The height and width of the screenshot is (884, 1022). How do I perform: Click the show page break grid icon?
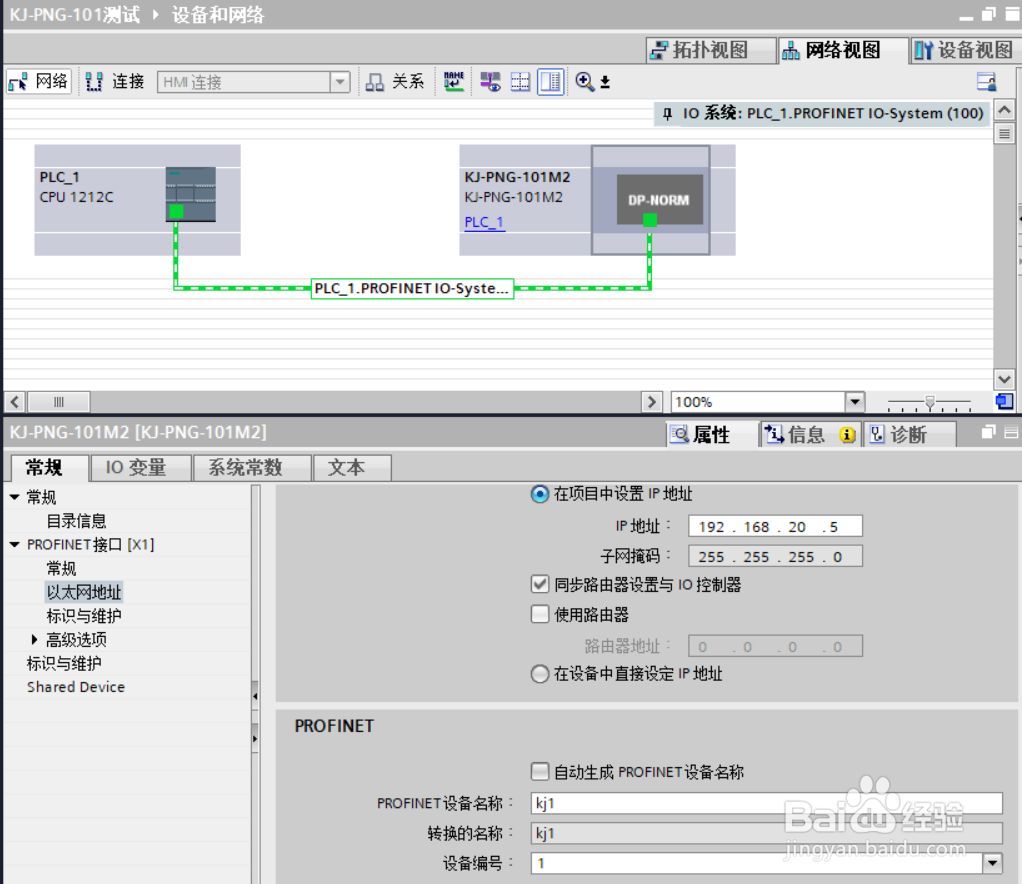click(x=520, y=81)
